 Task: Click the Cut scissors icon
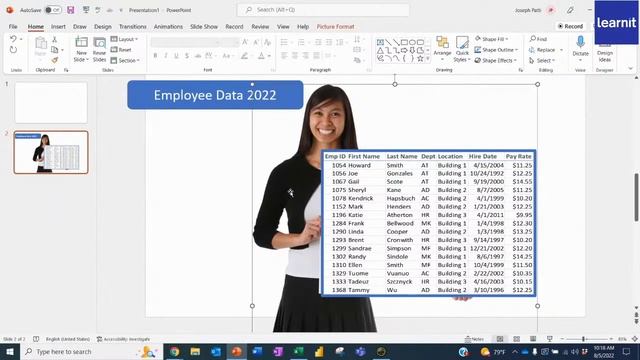[x=54, y=39]
